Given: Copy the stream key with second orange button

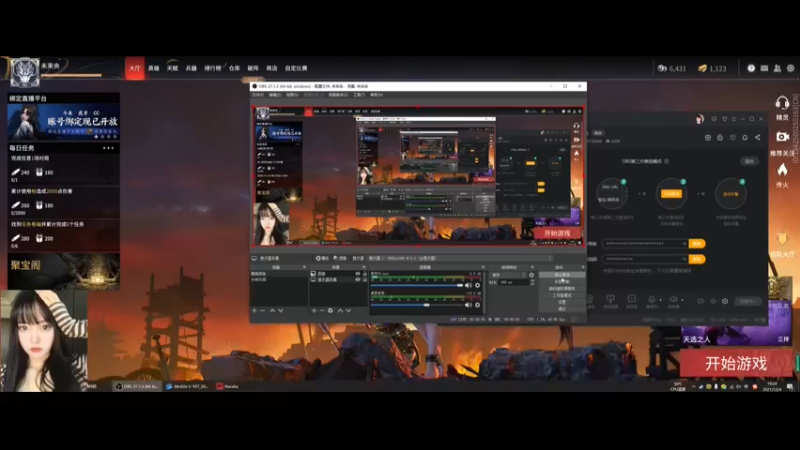Looking at the screenshot, I should tap(697, 259).
